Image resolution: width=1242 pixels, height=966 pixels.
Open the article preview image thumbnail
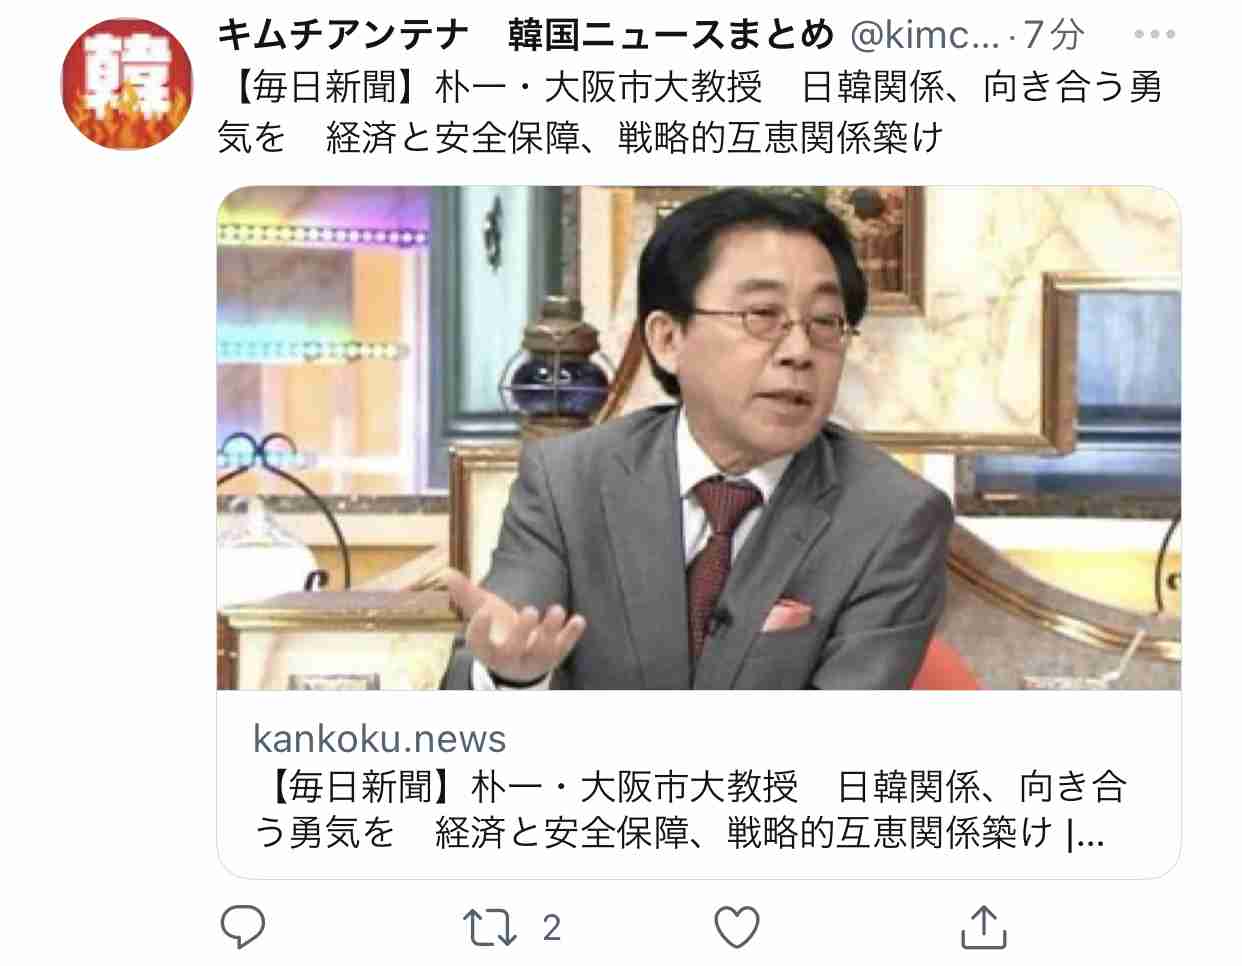pos(699,438)
